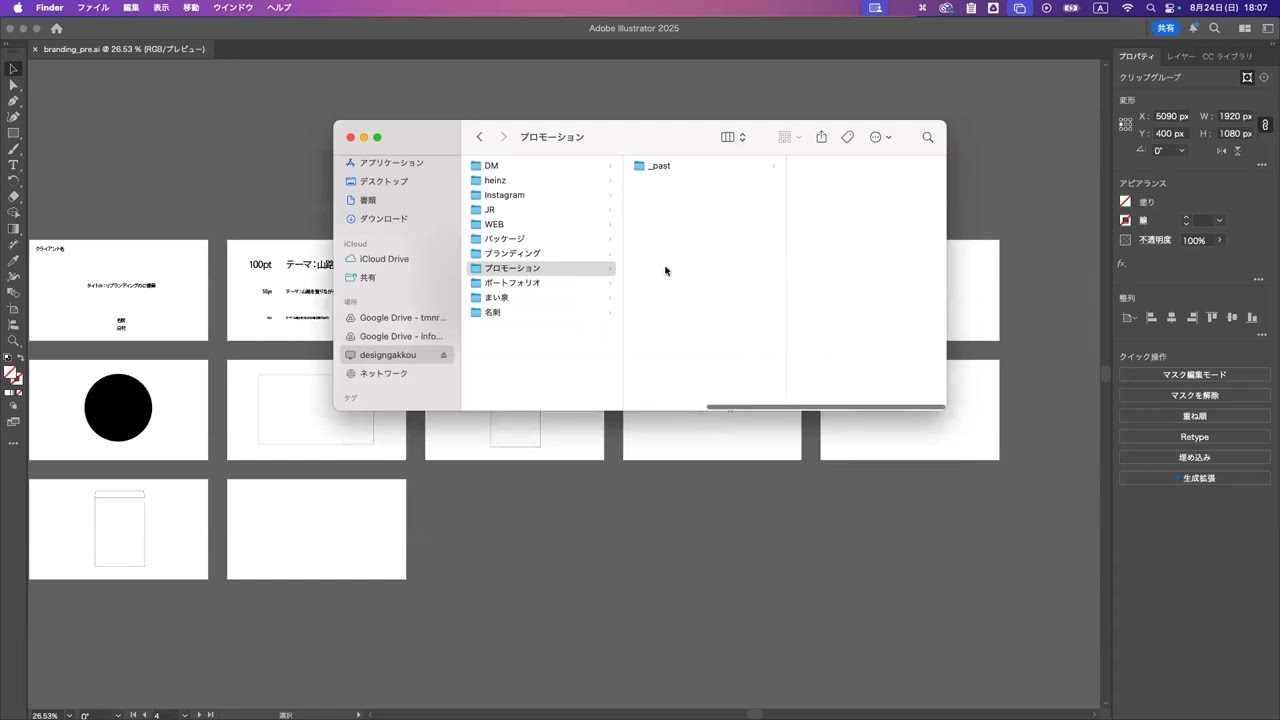Select the Curvature tool
The height and width of the screenshot is (720, 1280).
[13, 118]
